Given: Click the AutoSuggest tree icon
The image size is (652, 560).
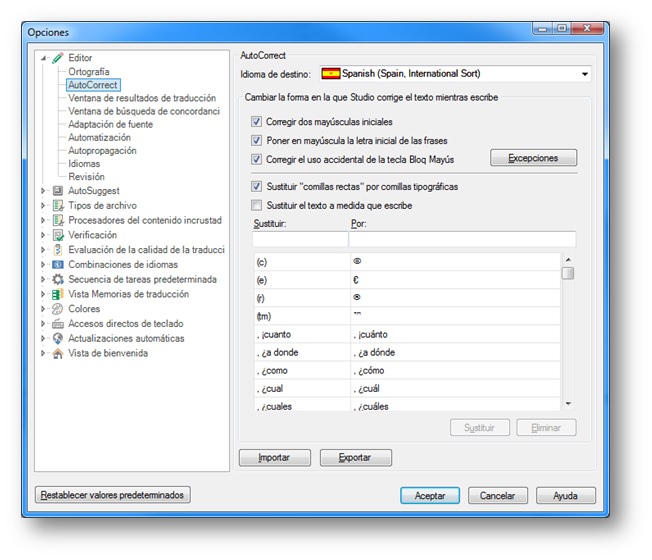Looking at the screenshot, I should pos(58,191).
